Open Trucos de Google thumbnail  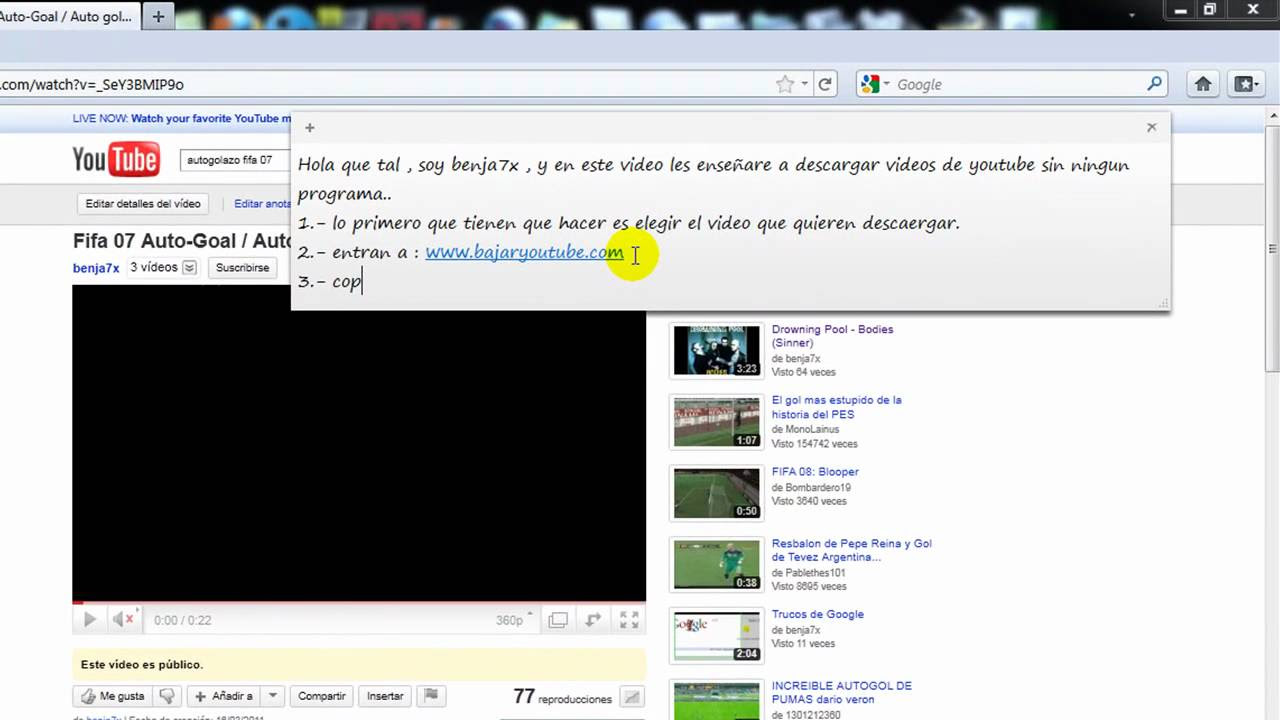point(716,636)
